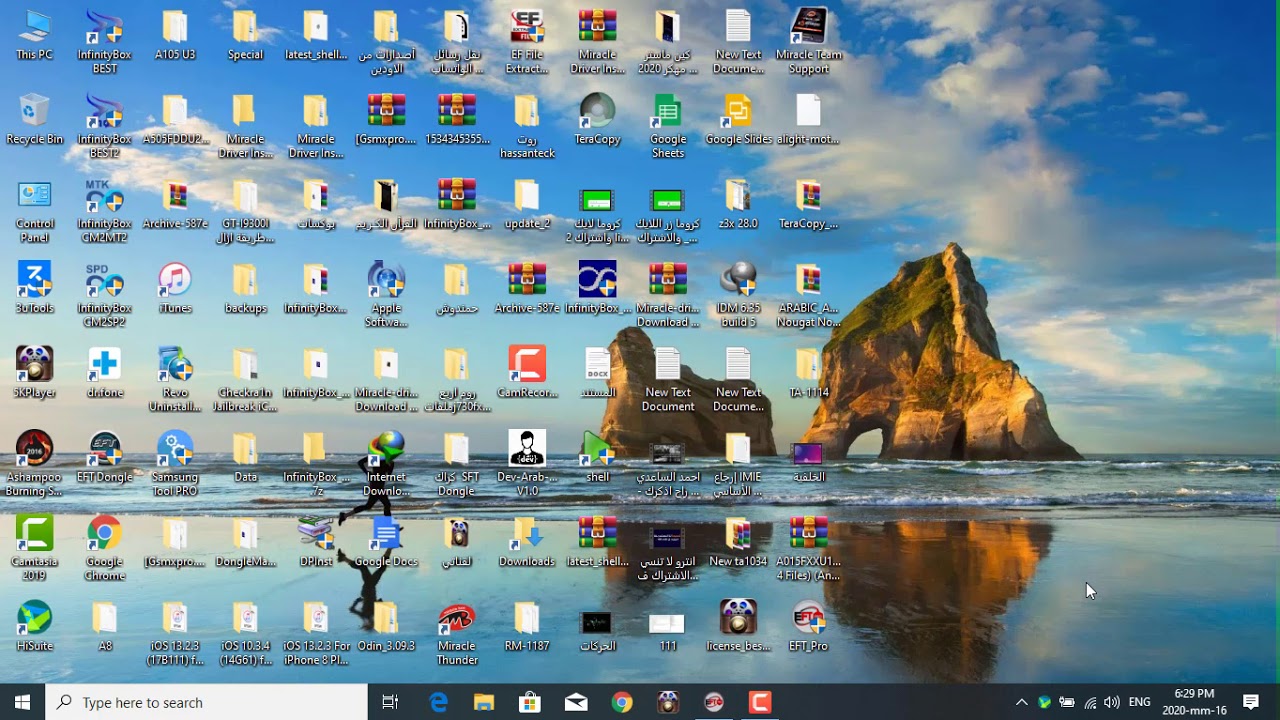Open the Checkra1n Jailbreak folder
The width and height of the screenshot is (1280, 720).
(x=245, y=380)
